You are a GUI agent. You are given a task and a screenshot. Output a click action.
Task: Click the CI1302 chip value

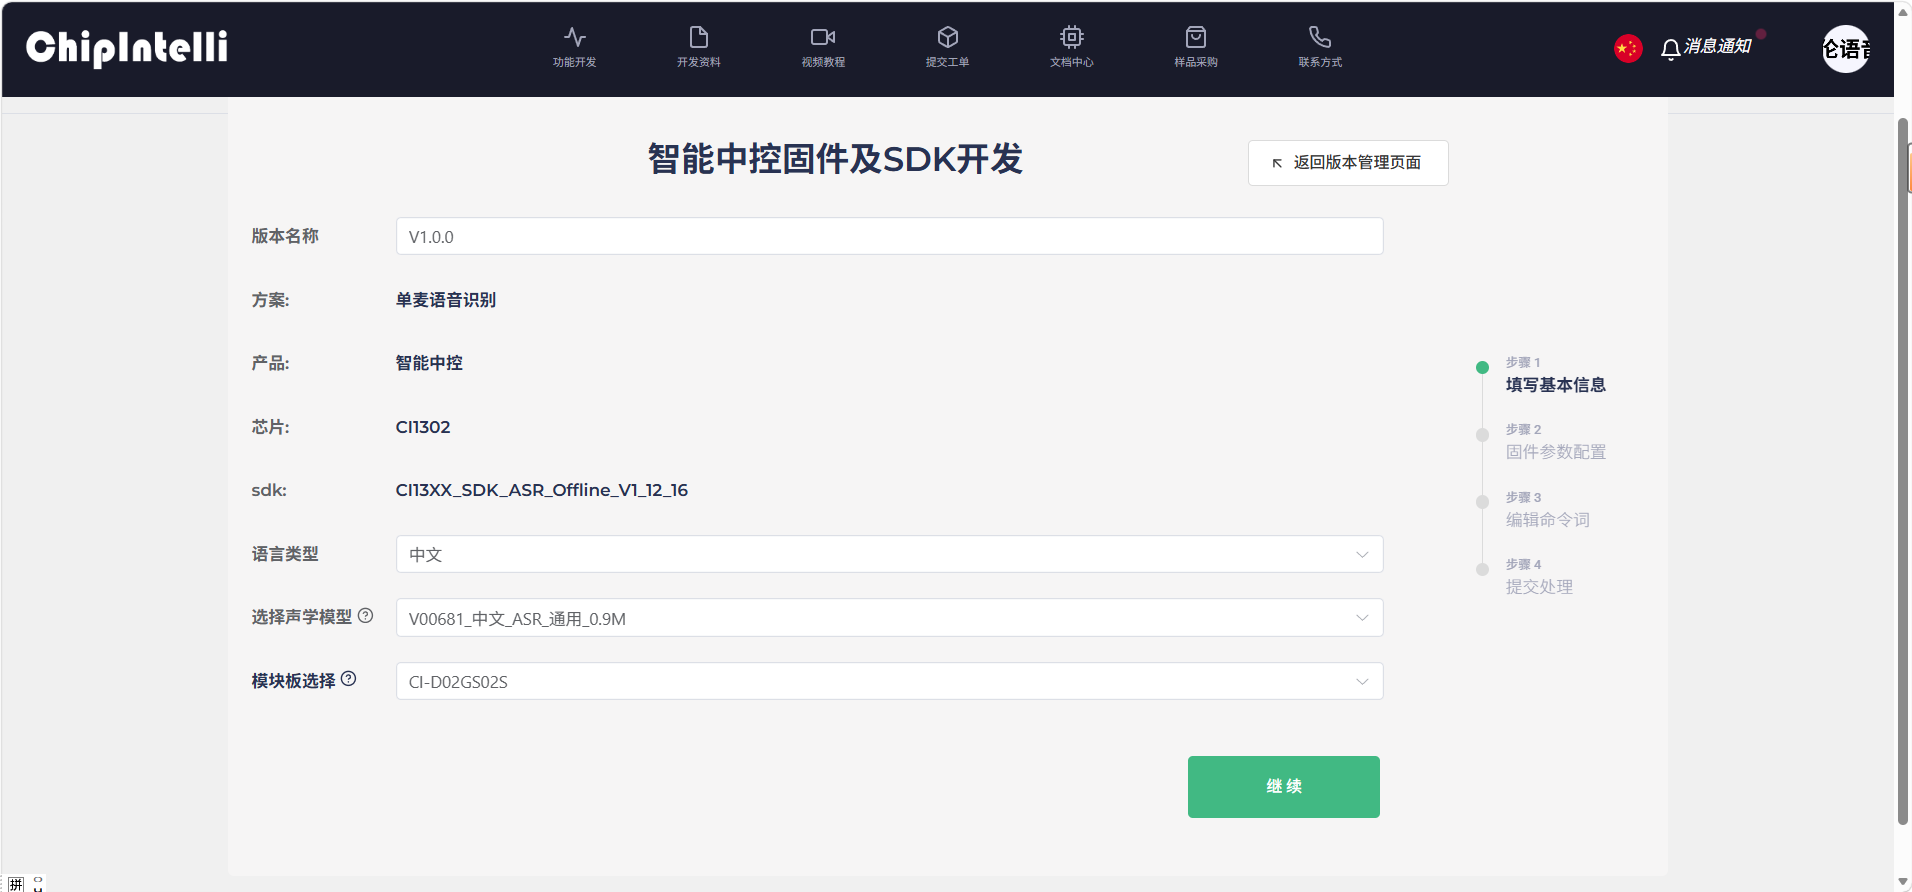(423, 427)
